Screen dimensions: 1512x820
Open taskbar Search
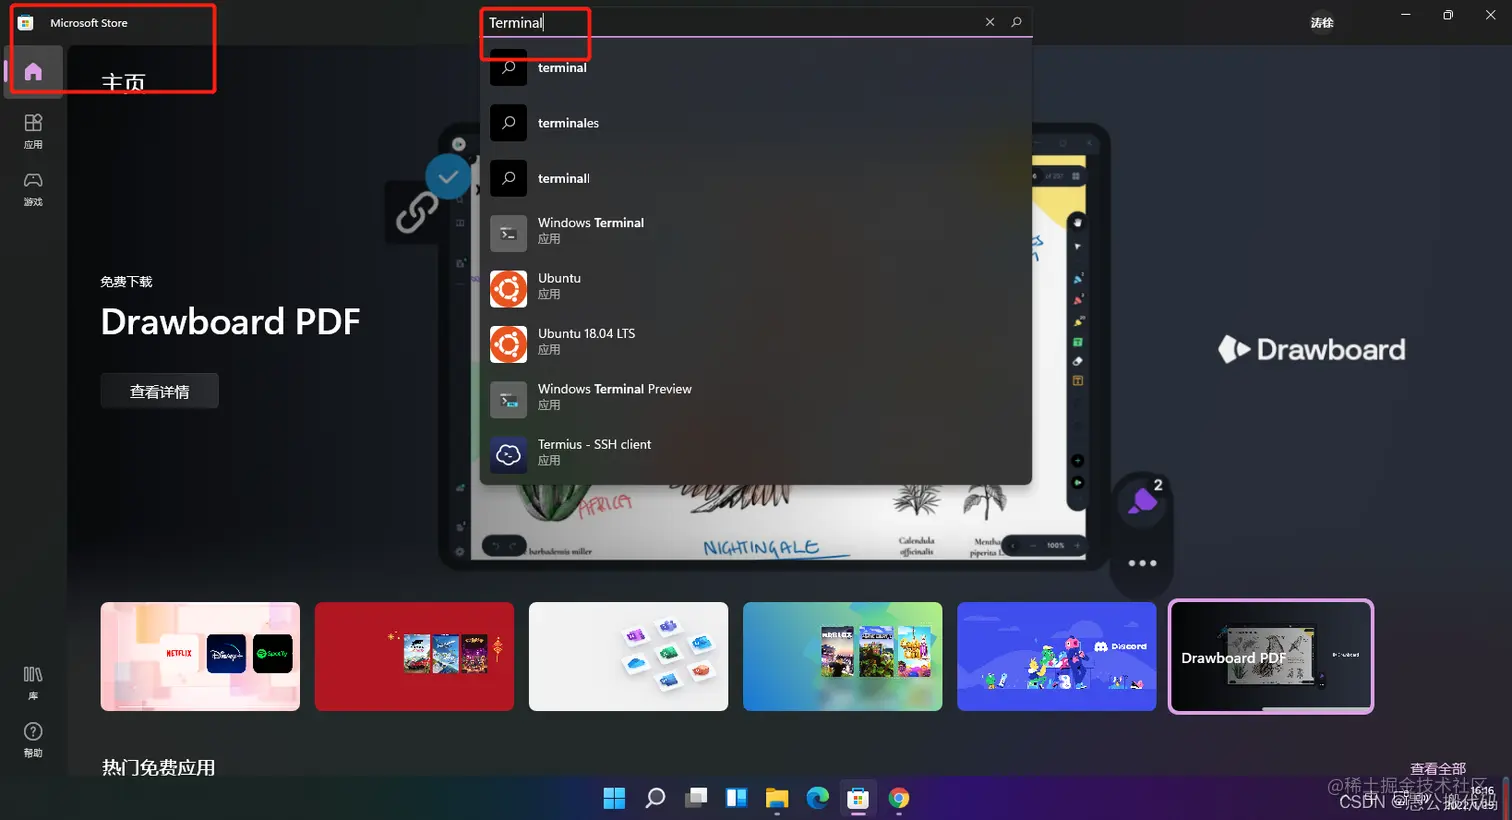point(655,797)
